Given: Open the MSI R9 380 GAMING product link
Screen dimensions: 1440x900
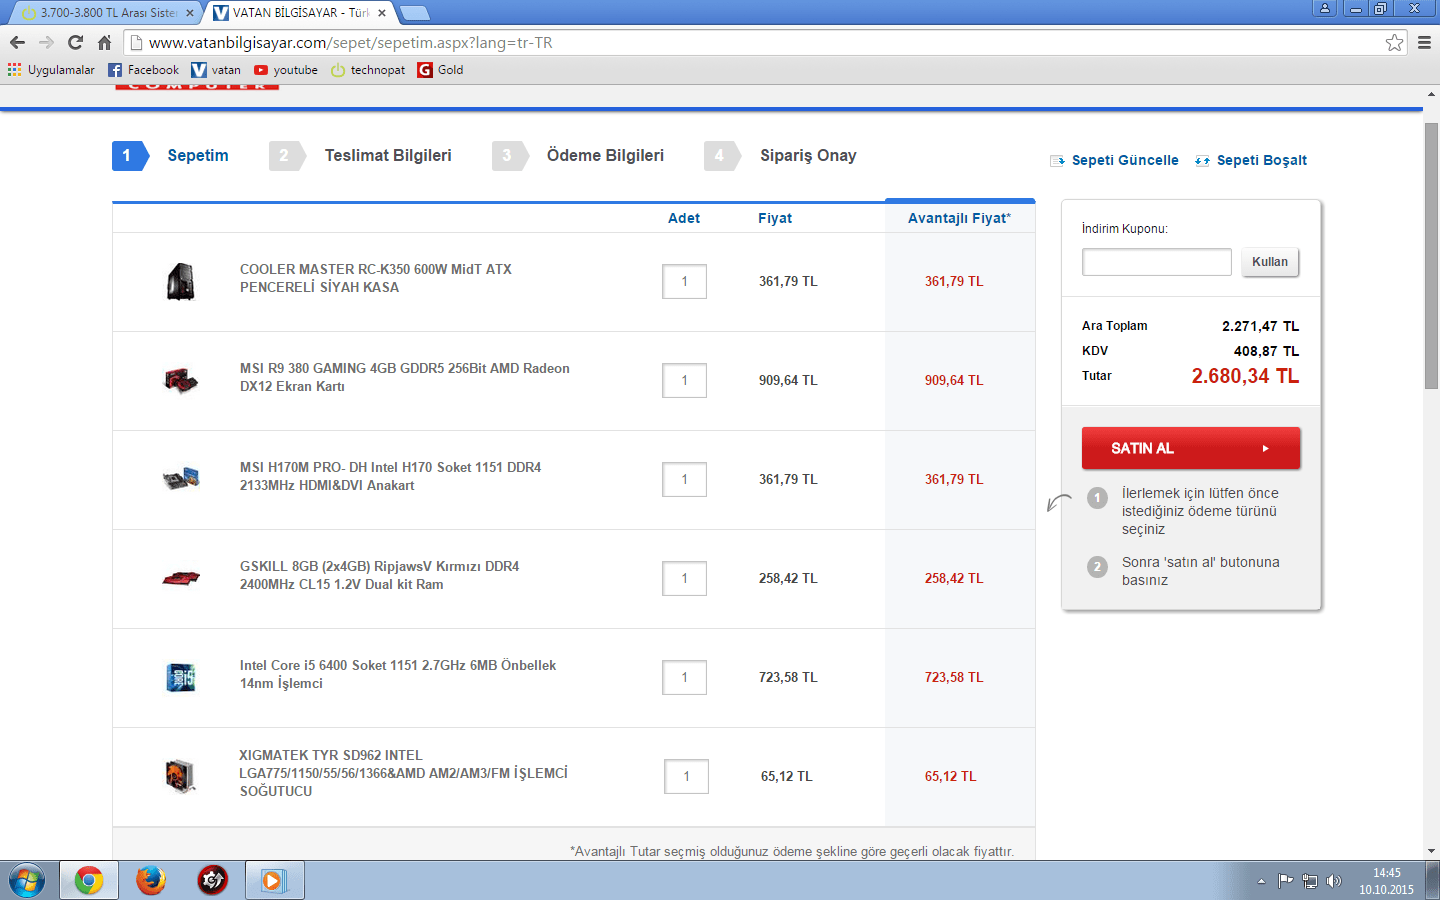Looking at the screenshot, I should [405, 377].
